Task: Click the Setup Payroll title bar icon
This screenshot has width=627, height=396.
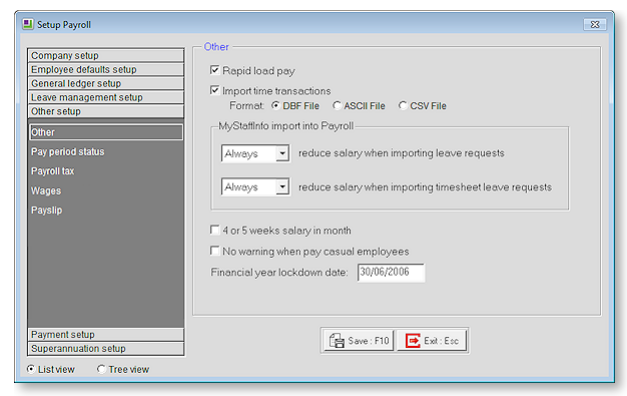Action: tap(28, 24)
